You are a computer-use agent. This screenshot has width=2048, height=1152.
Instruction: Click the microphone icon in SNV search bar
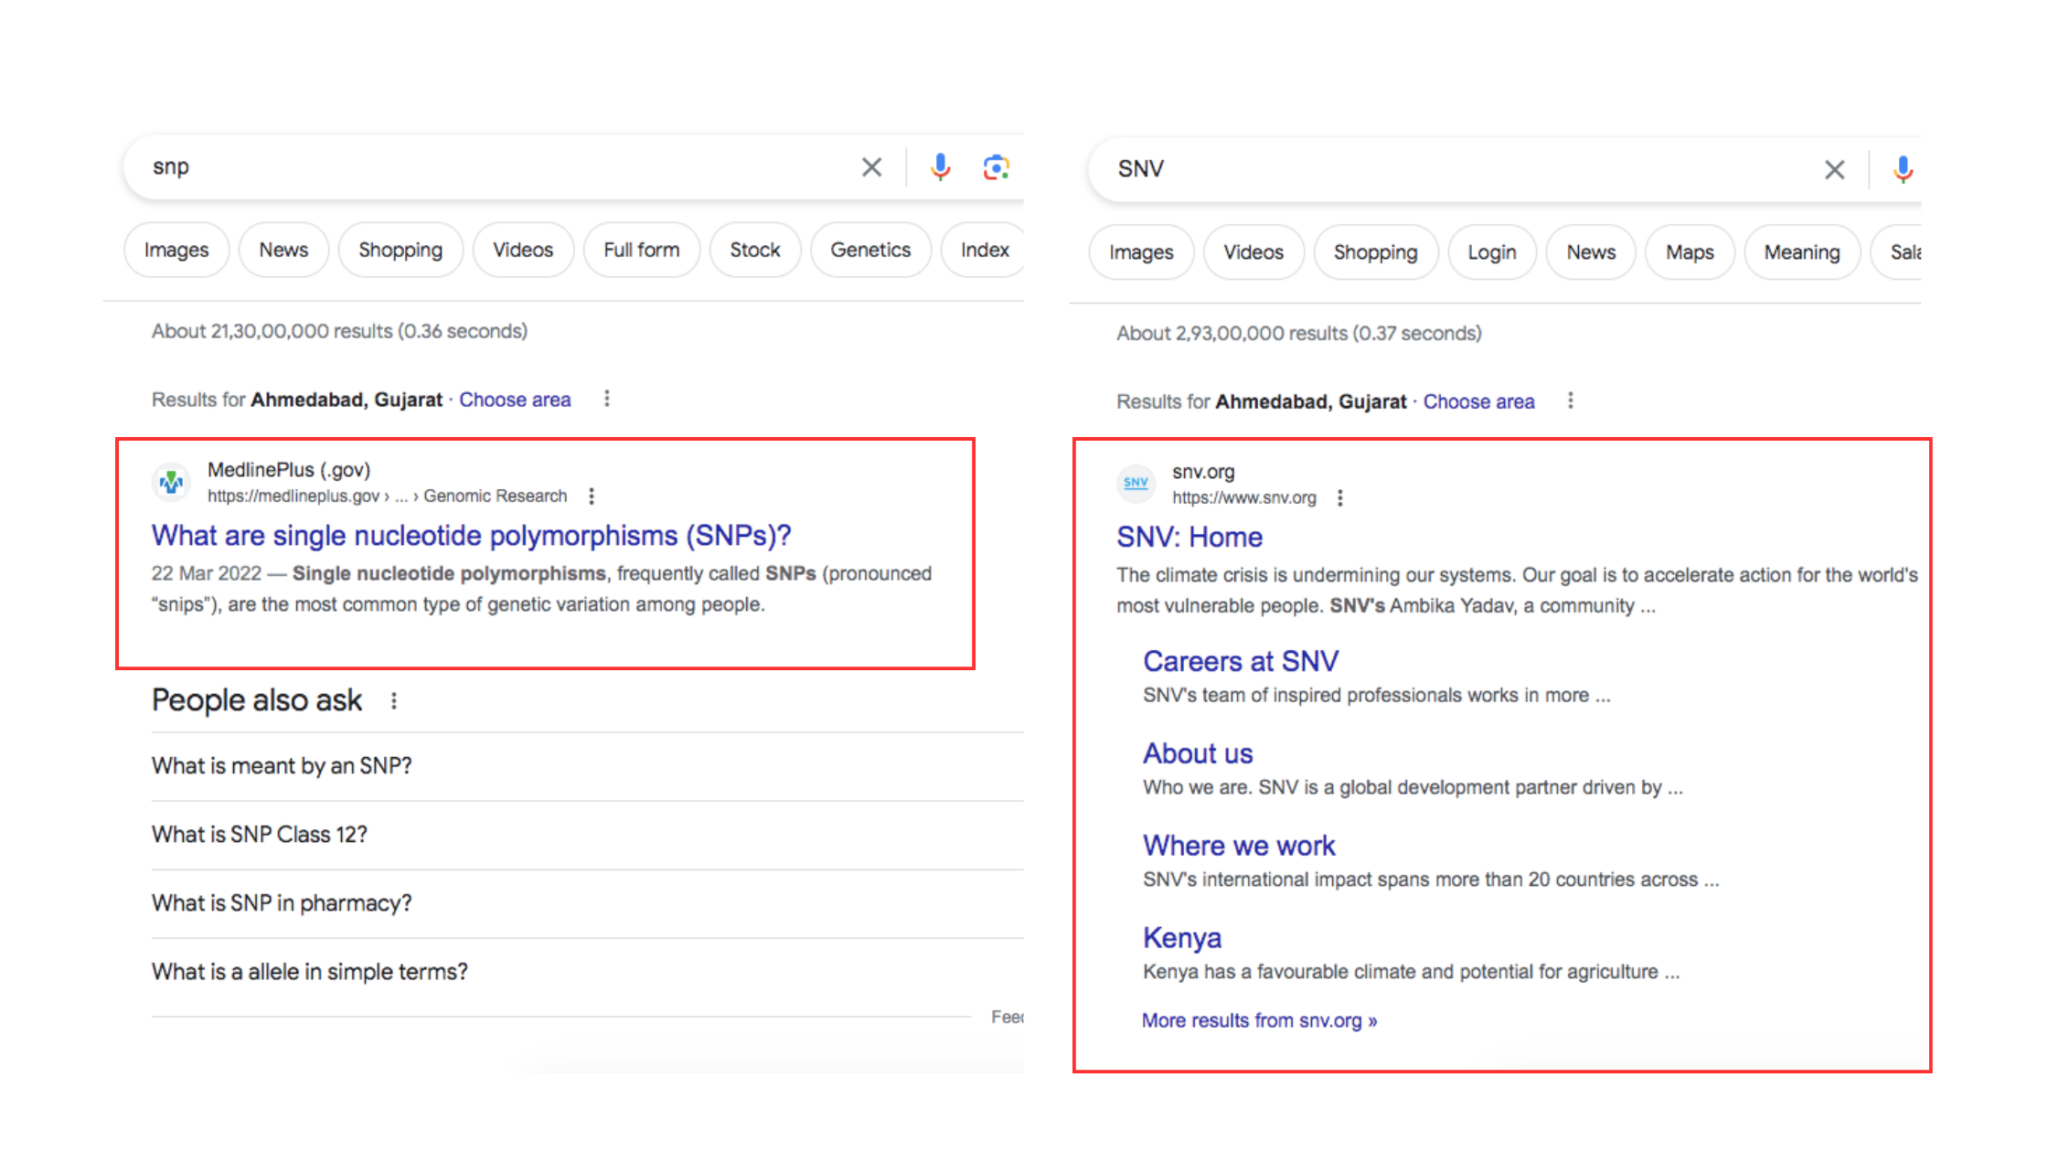coord(1902,170)
